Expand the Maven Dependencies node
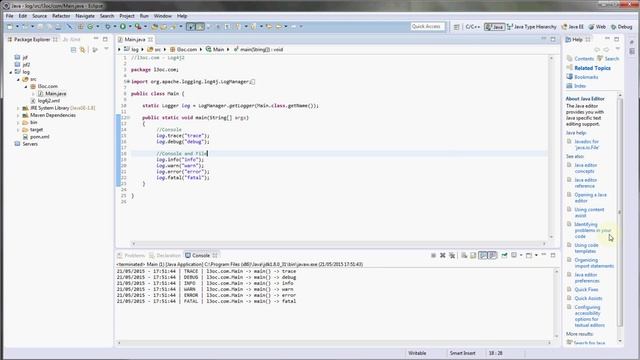Image resolution: width=640 pixels, height=360 pixels. [x=18, y=116]
